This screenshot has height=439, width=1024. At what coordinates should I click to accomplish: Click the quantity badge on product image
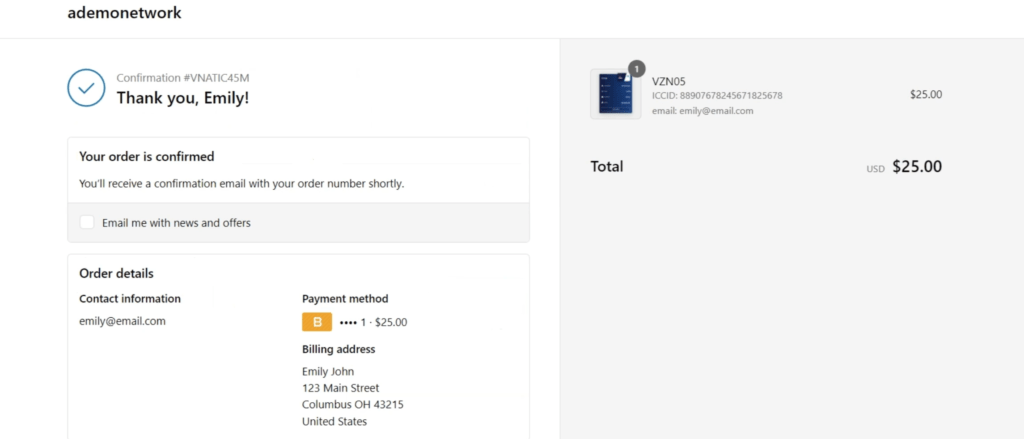click(637, 69)
